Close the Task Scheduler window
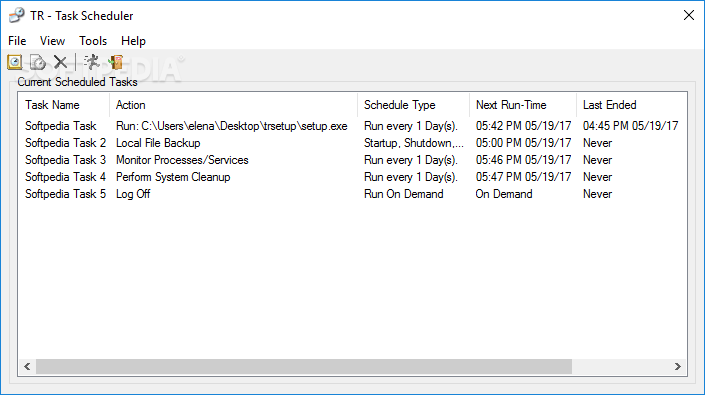 (x=688, y=15)
